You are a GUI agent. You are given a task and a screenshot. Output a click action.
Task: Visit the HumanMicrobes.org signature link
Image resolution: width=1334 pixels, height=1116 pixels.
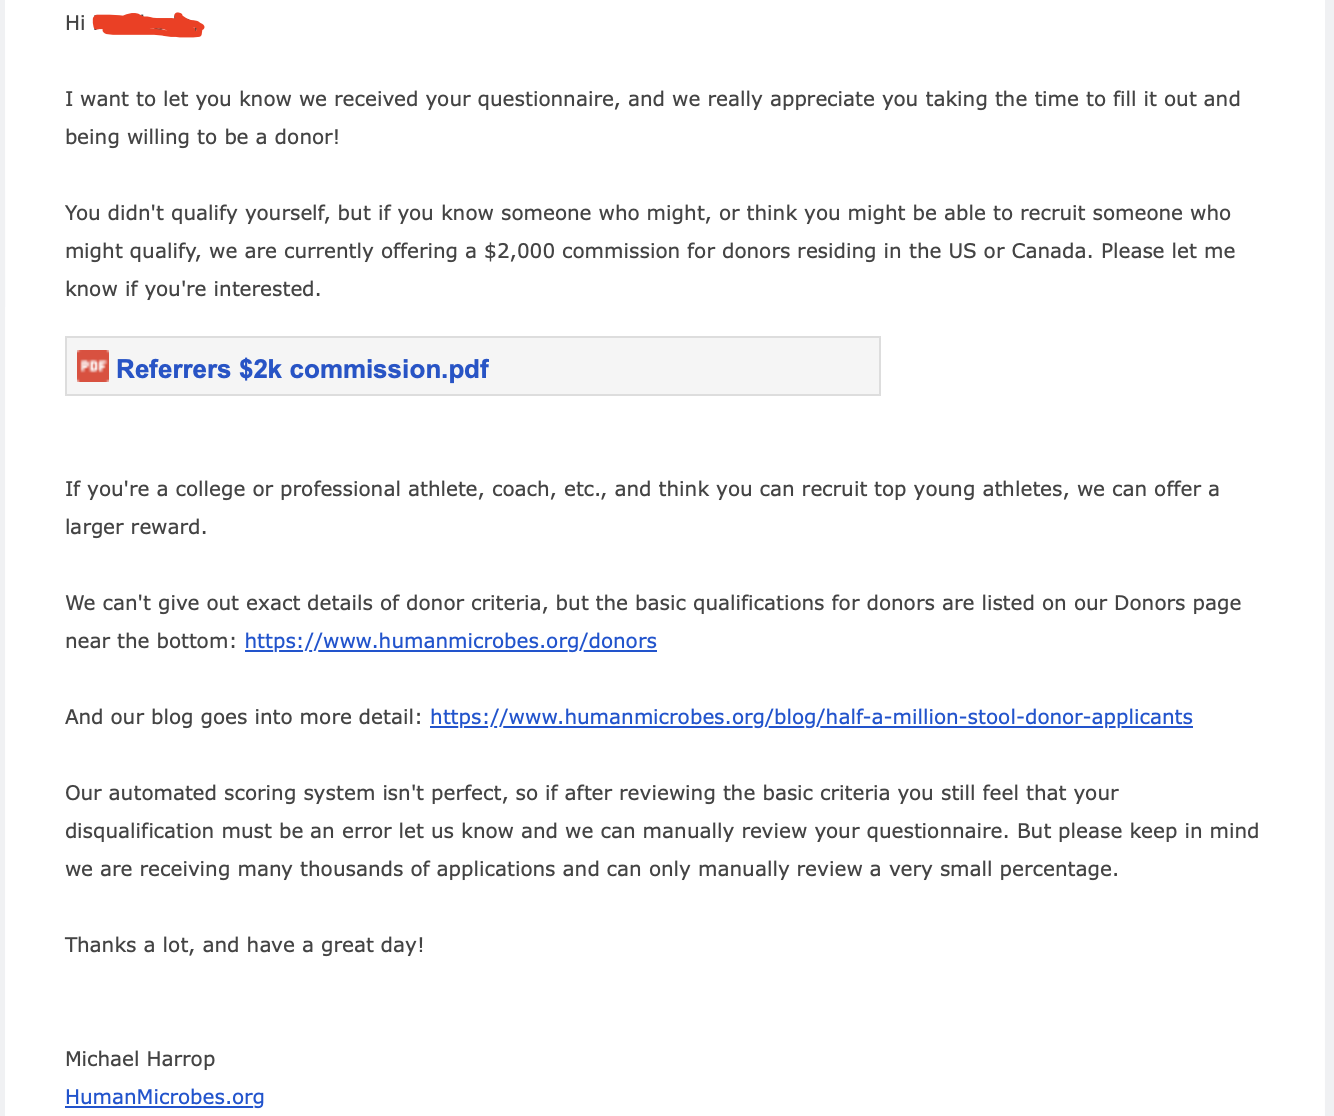click(165, 1097)
